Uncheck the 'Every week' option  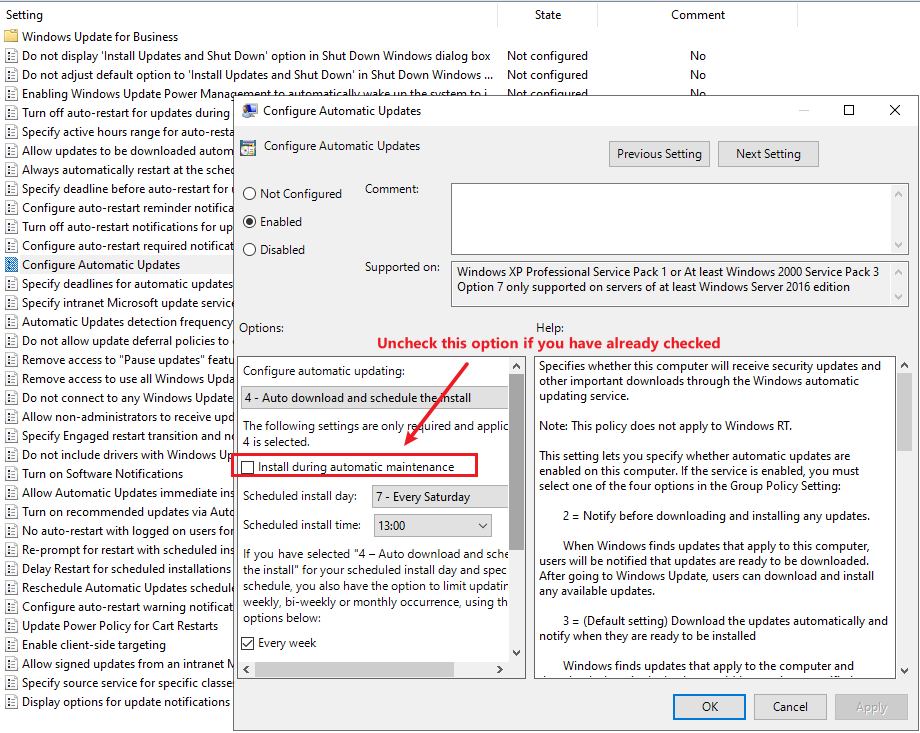247,642
